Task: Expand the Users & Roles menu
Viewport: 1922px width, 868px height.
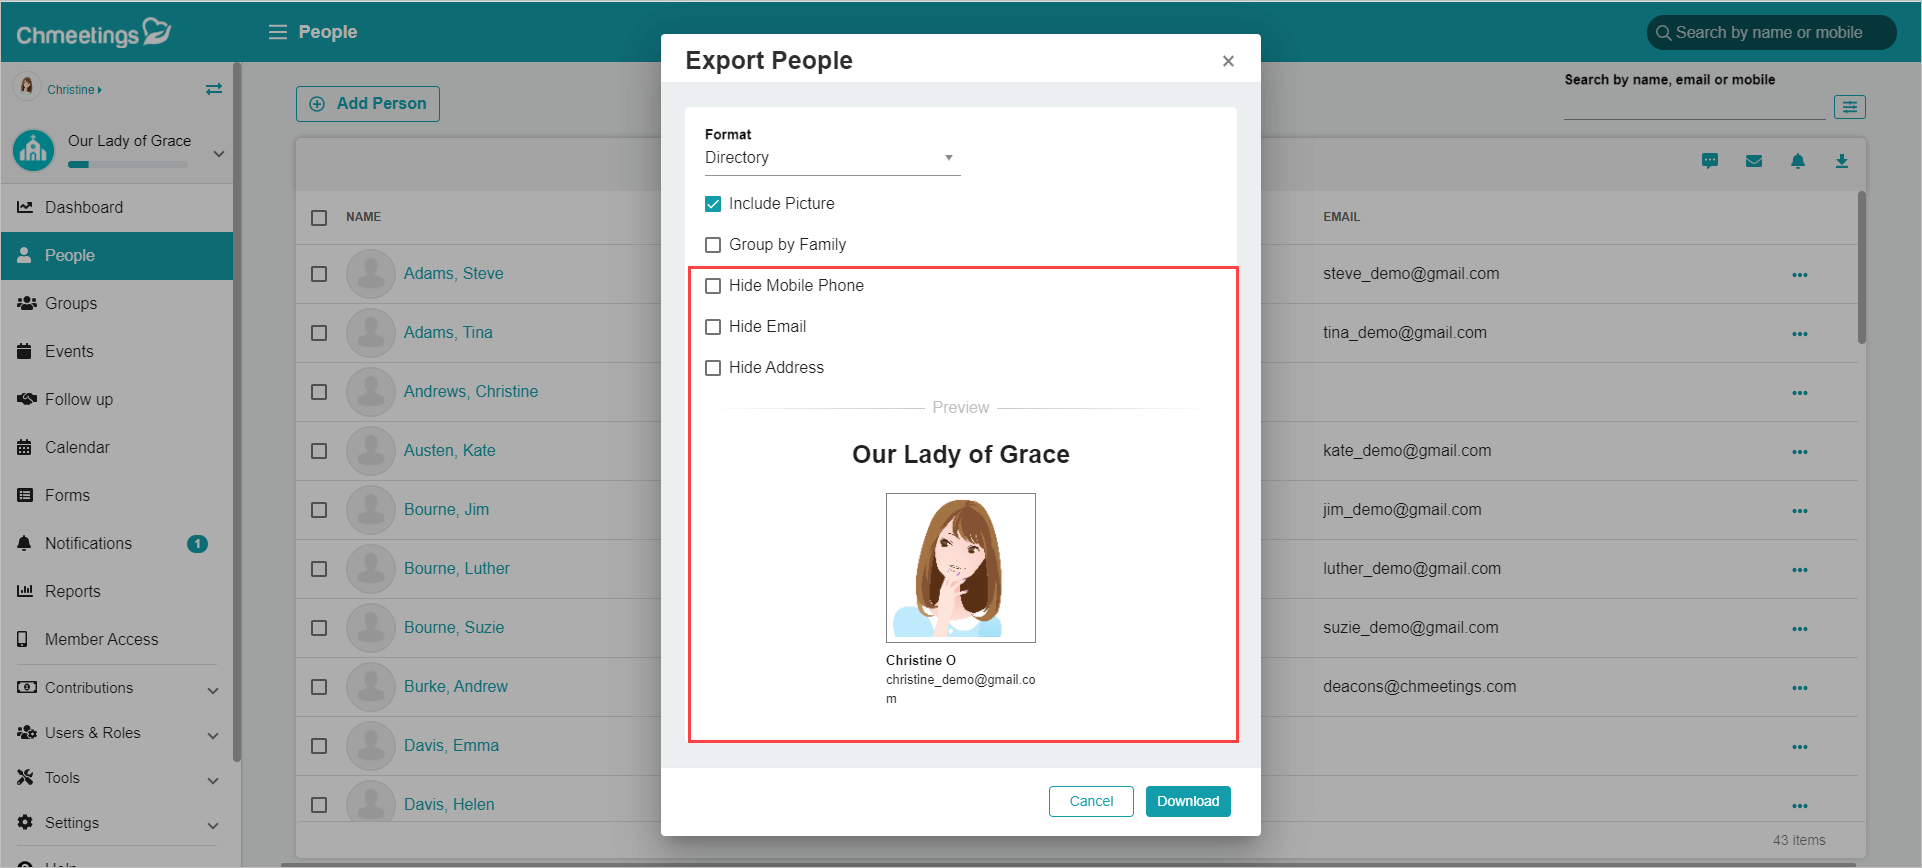Action: pyautogui.click(x=117, y=733)
